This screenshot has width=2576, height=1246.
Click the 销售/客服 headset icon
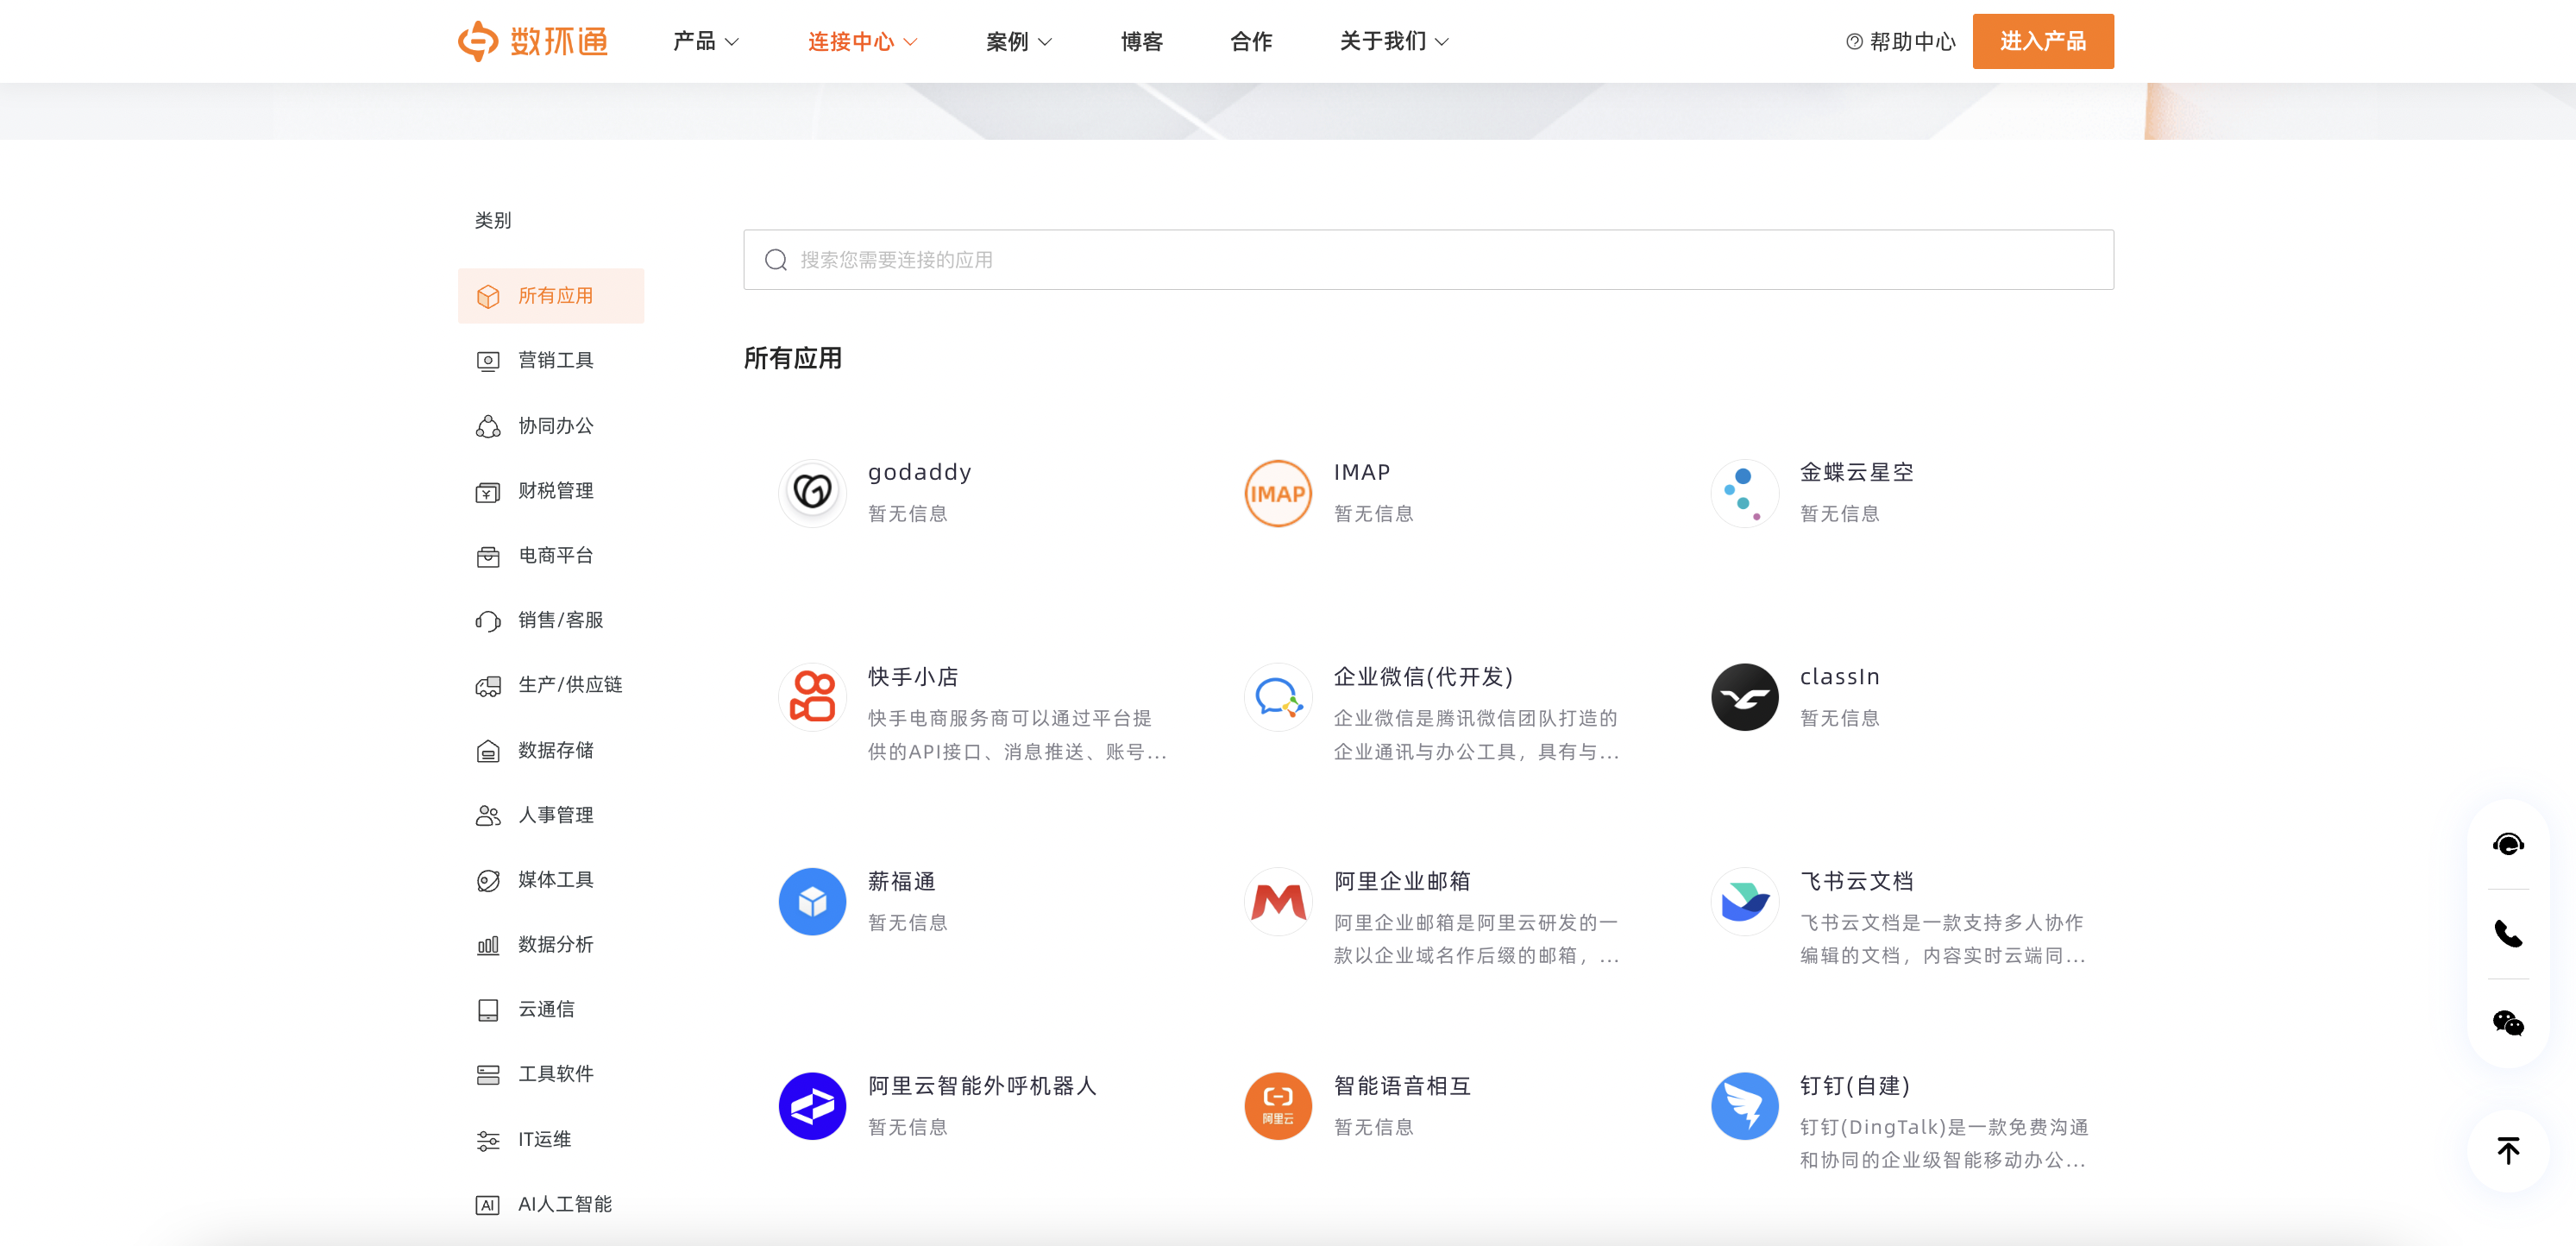click(x=488, y=621)
